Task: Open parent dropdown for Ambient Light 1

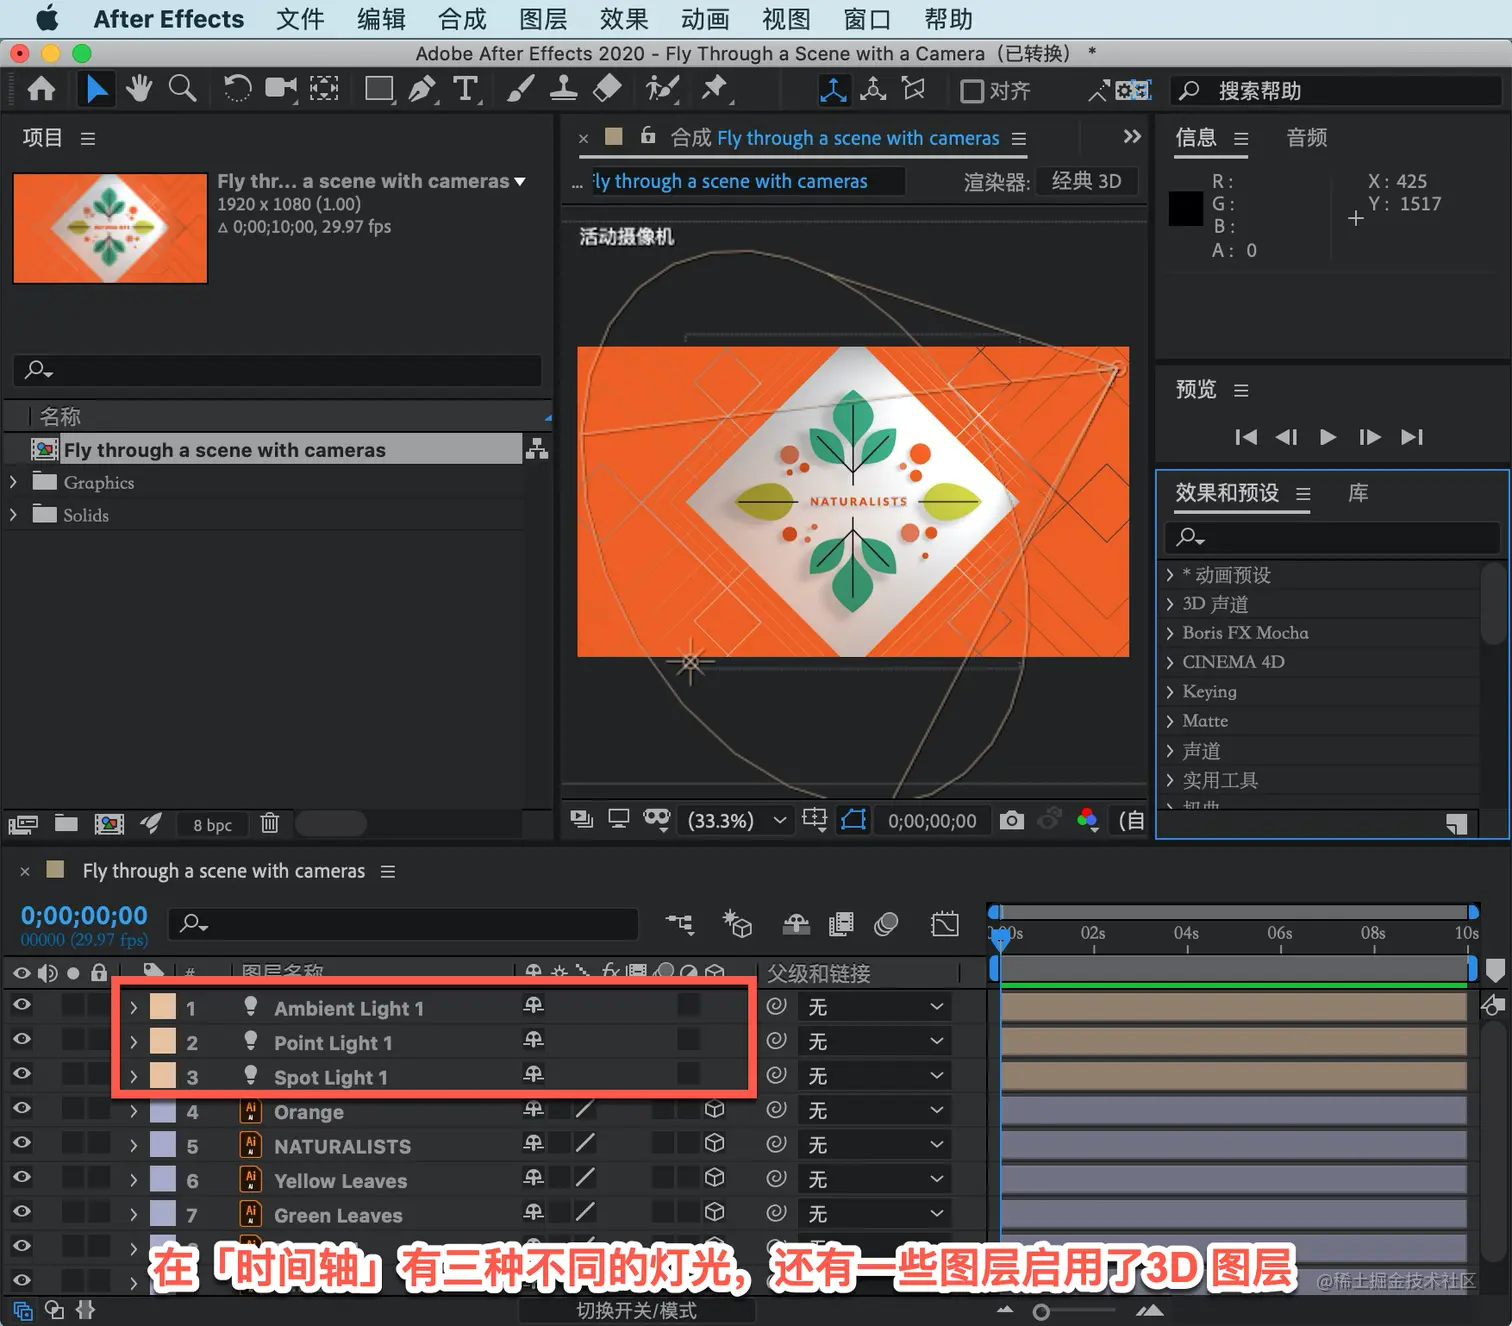Action: click(x=875, y=1007)
